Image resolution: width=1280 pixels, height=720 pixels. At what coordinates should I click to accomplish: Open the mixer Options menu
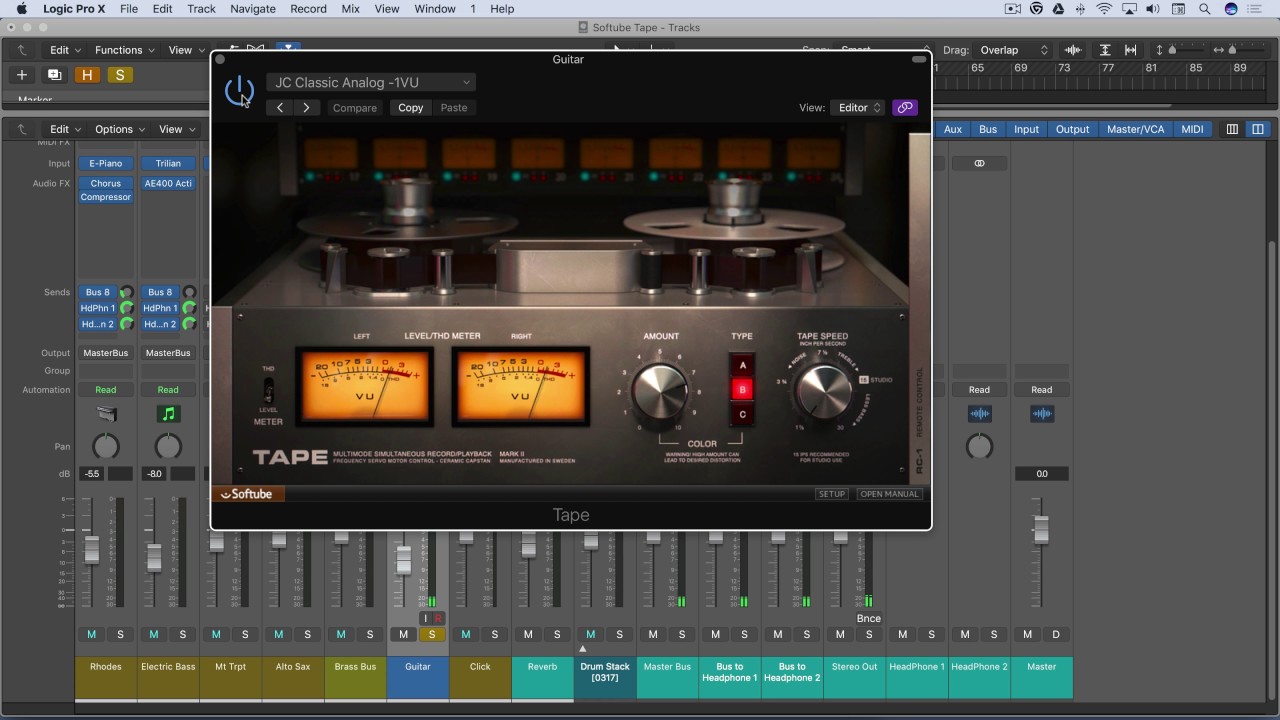(x=120, y=129)
